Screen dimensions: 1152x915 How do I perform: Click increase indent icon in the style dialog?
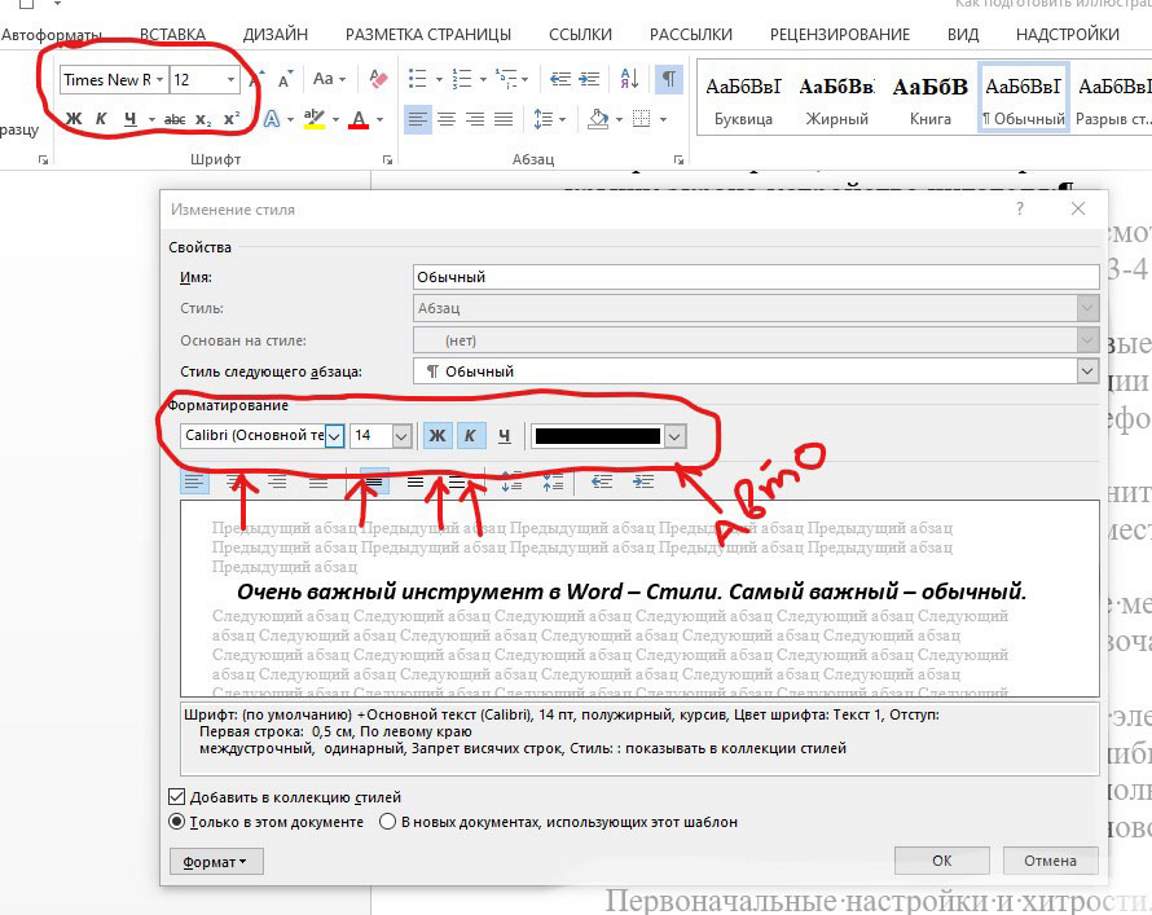point(643,482)
